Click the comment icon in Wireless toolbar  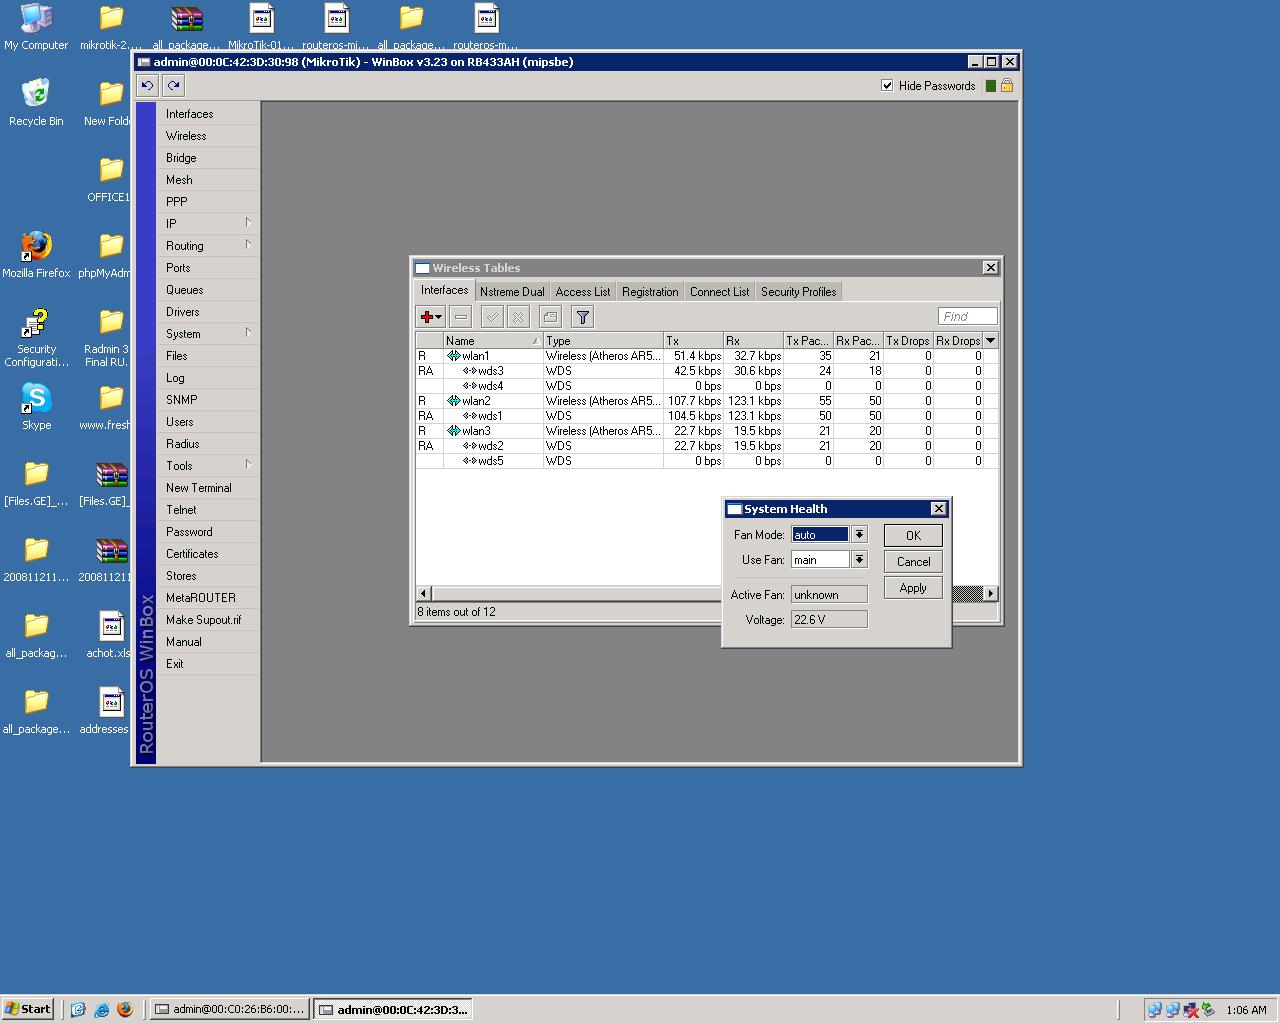[x=550, y=317]
